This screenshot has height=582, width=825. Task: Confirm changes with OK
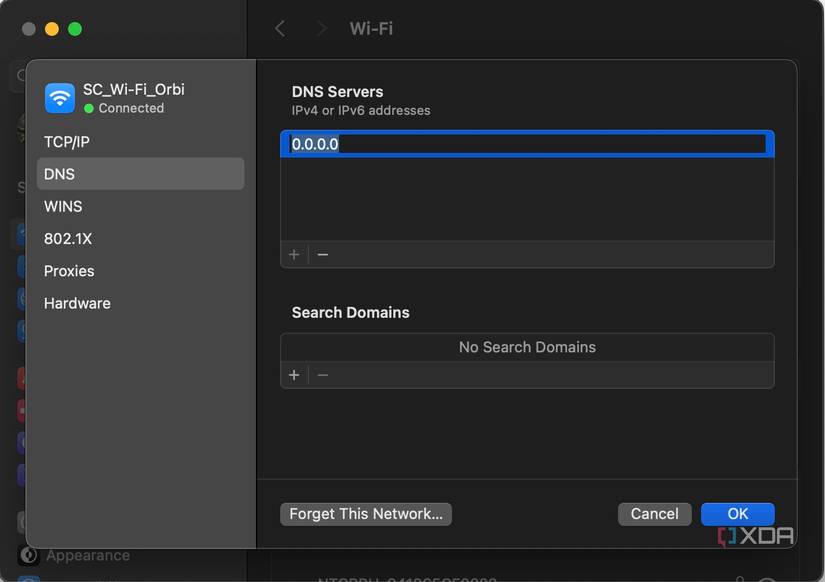point(738,513)
